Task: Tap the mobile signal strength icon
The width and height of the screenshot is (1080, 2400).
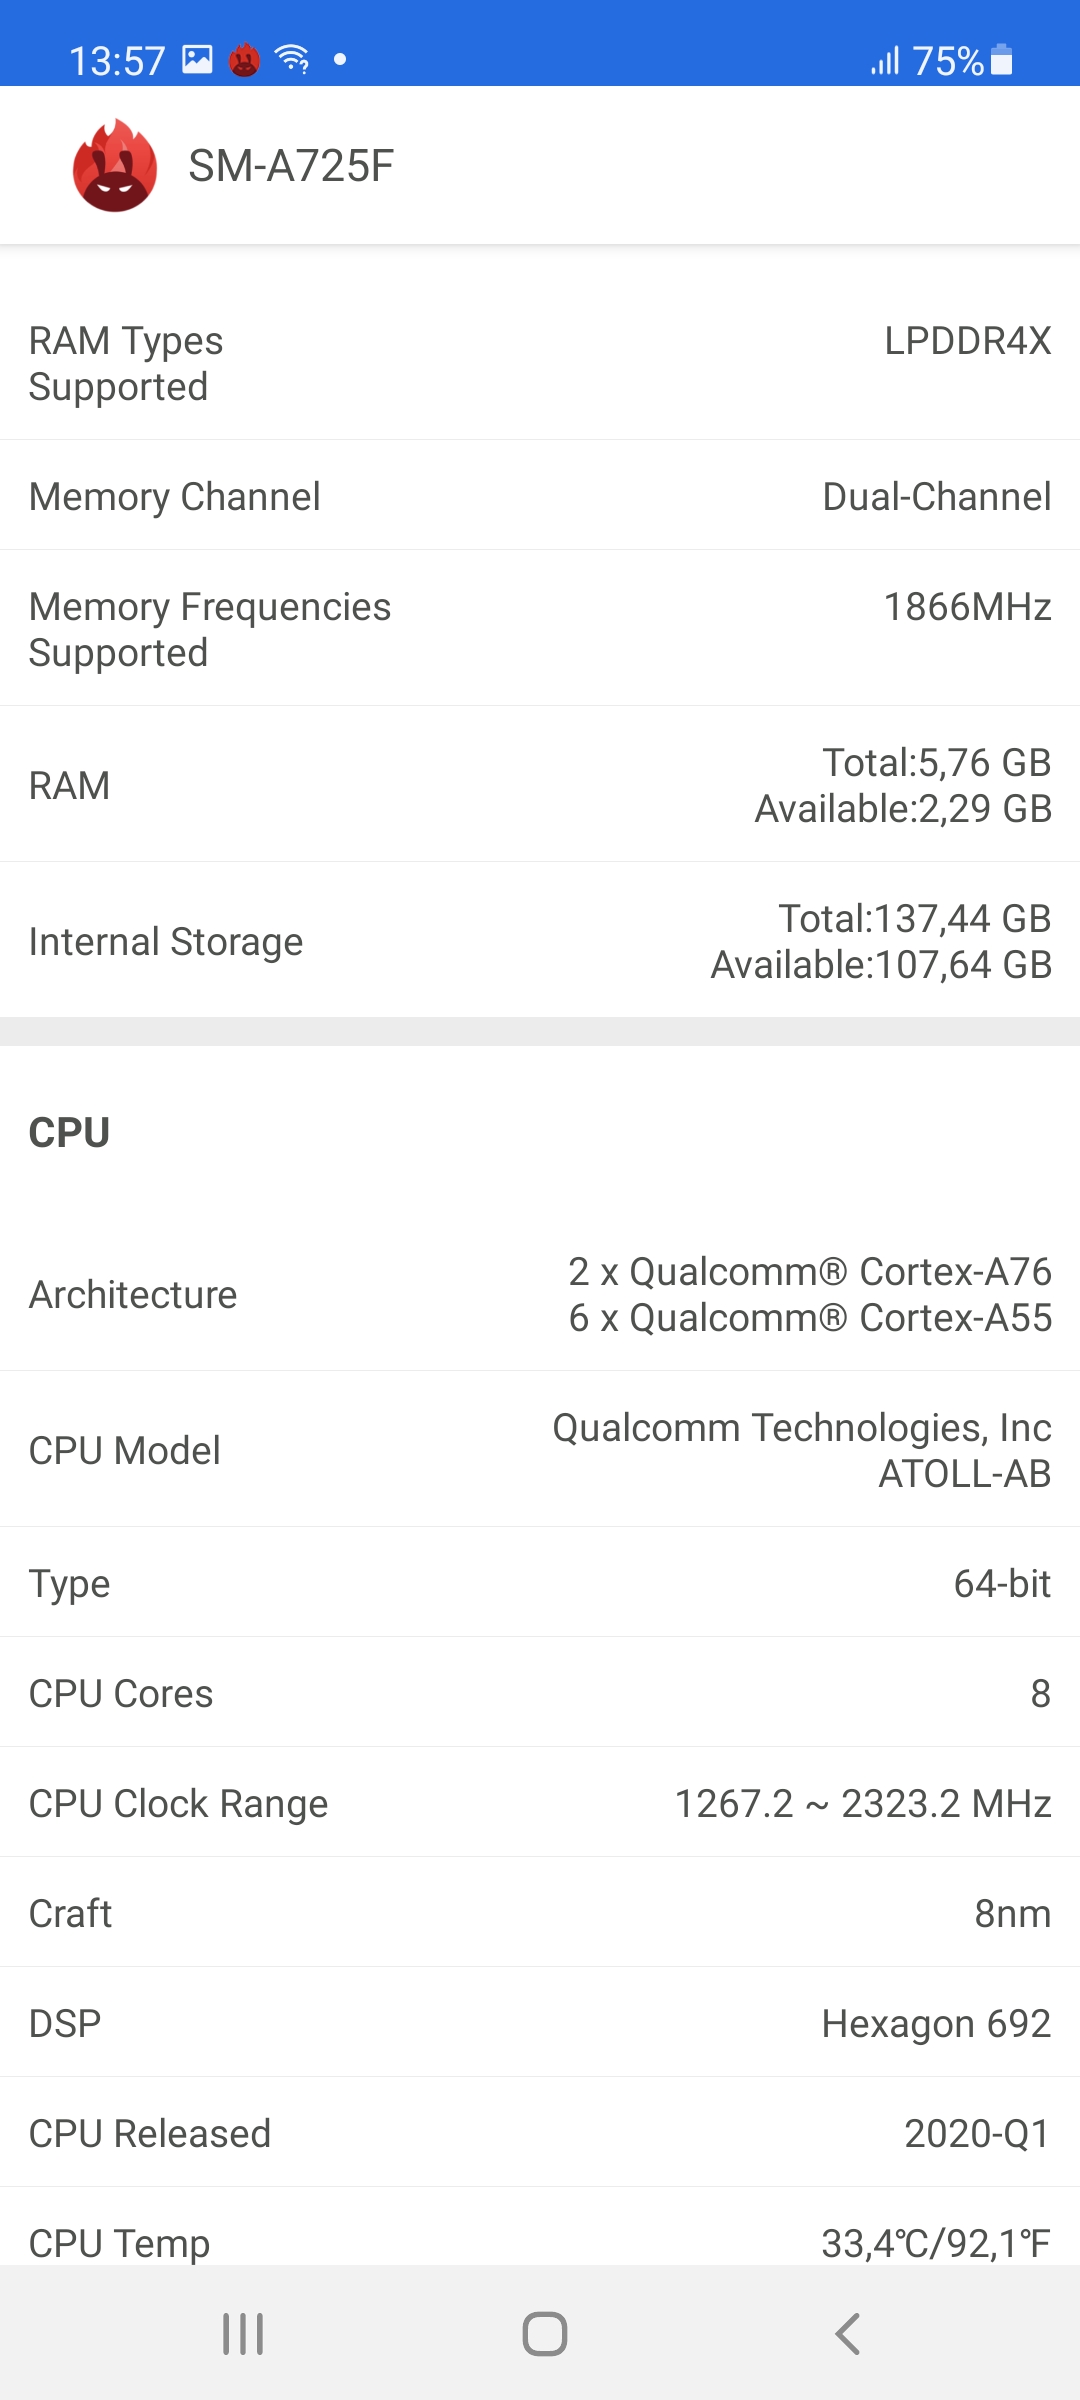Action: [x=885, y=61]
